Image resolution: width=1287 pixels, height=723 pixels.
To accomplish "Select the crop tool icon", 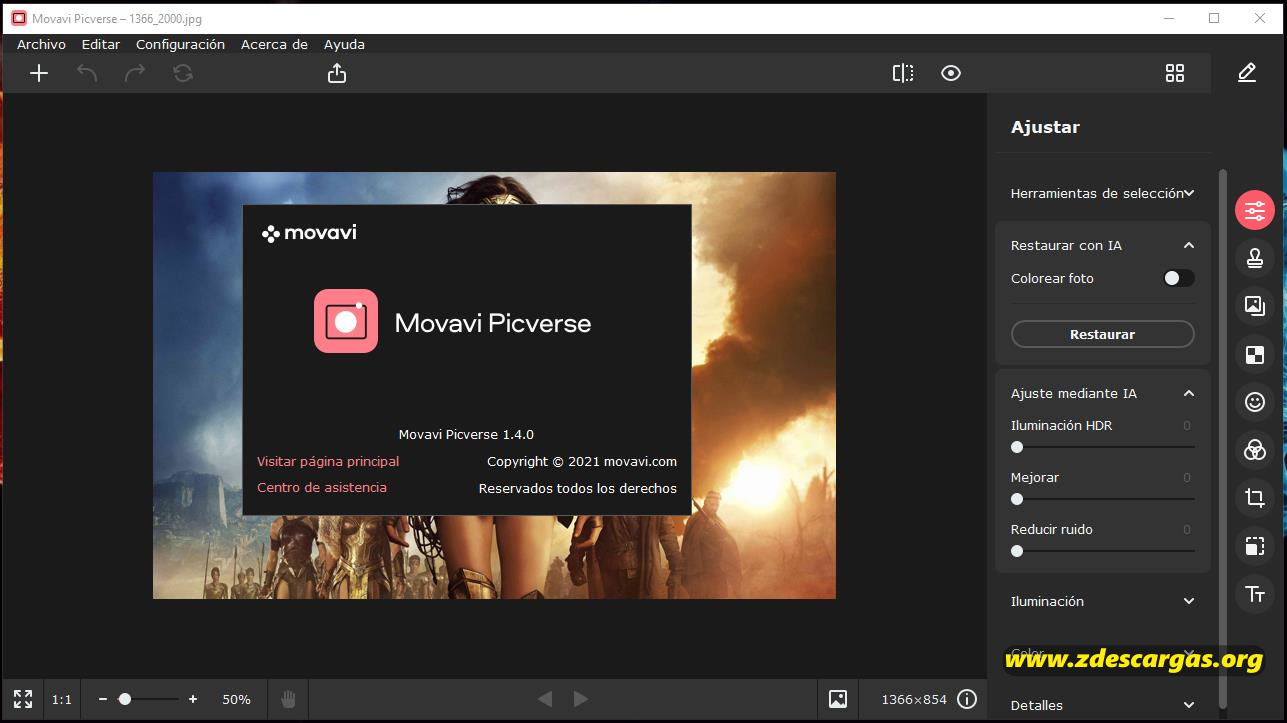I will pyautogui.click(x=1255, y=498).
